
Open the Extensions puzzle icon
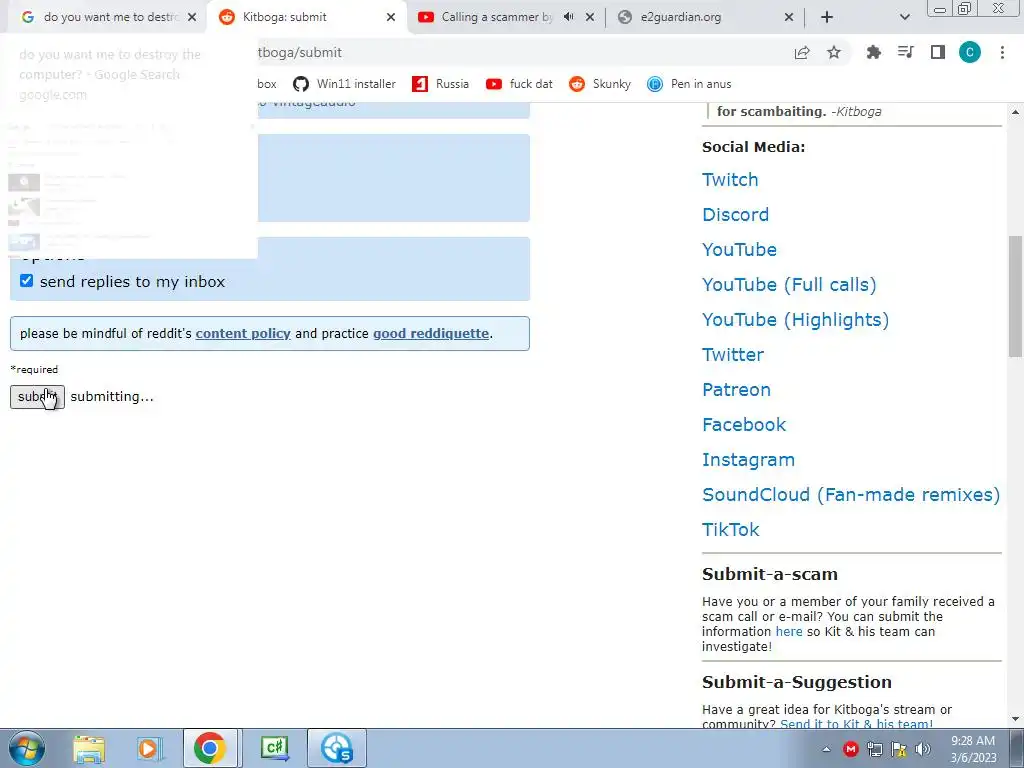(x=873, y=52)
